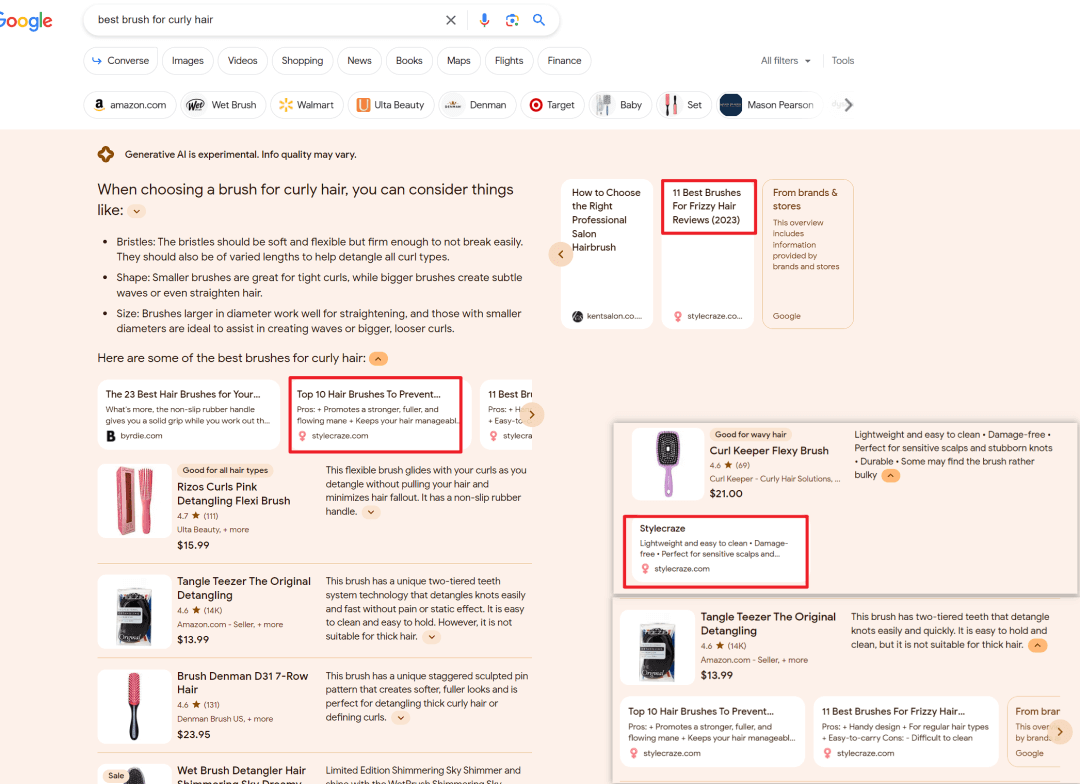Open right panel 11 Best Brushes For Frizzy Hair card
Viewport: 1080px width, 784px height.
point(906,732)
